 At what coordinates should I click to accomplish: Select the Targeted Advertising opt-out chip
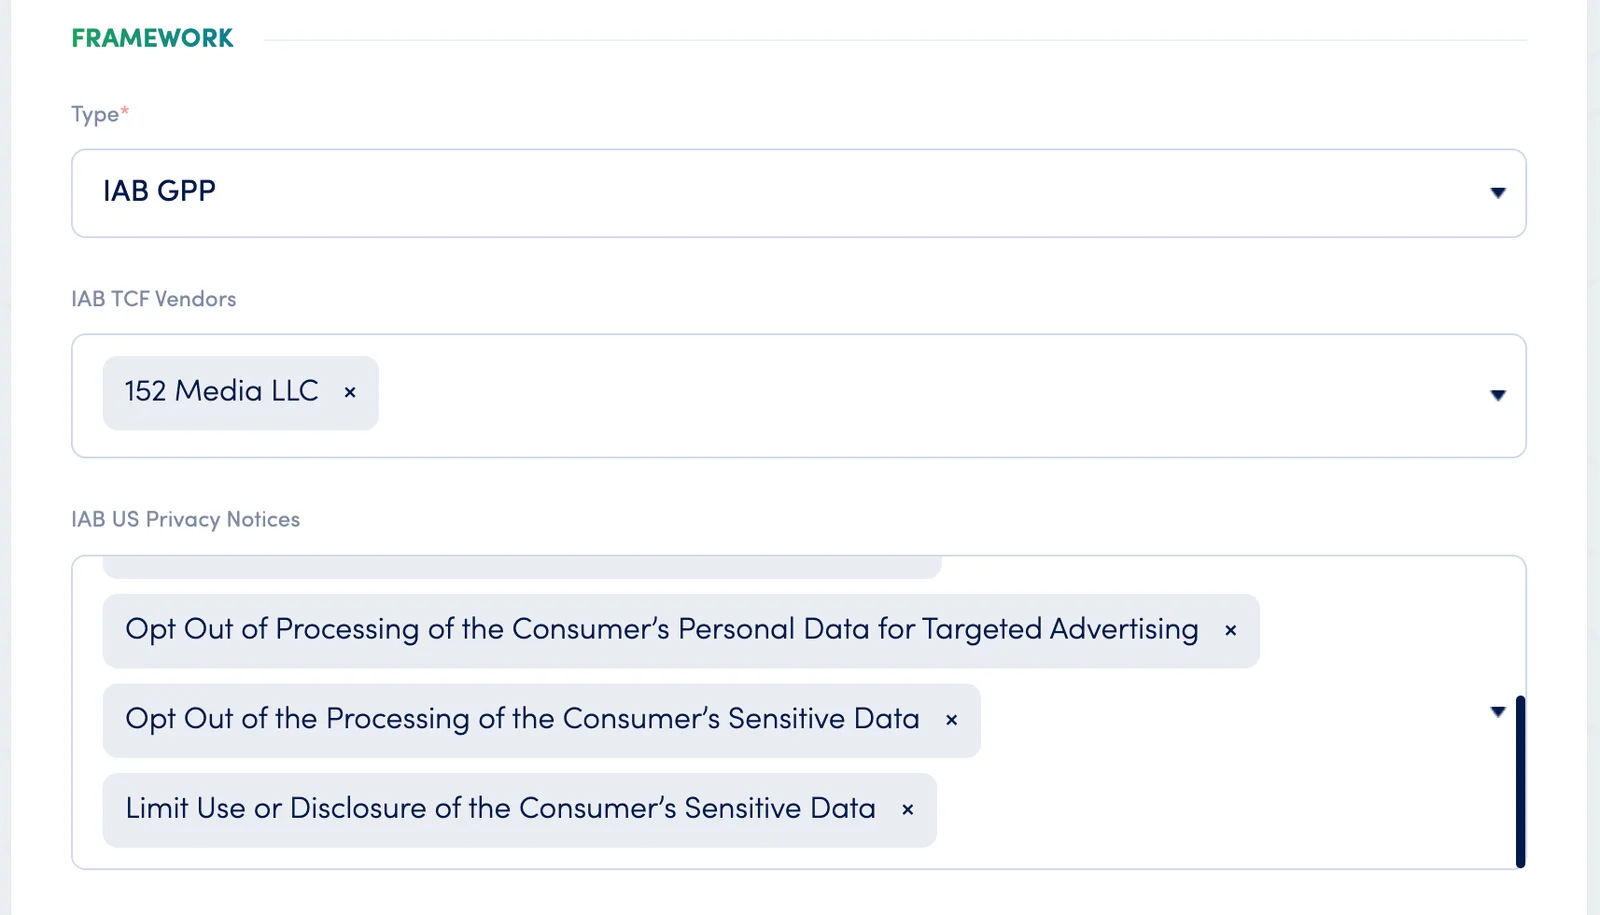click(660, 630)
